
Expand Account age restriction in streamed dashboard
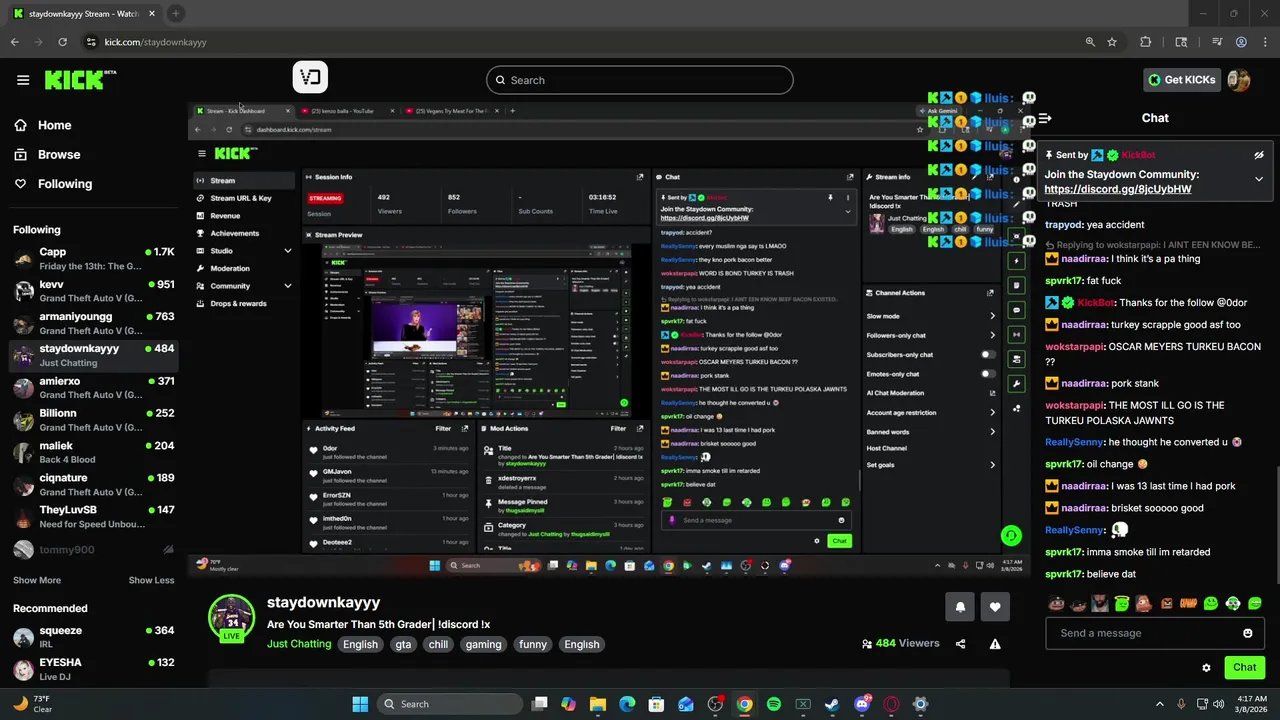coord(992,412)
